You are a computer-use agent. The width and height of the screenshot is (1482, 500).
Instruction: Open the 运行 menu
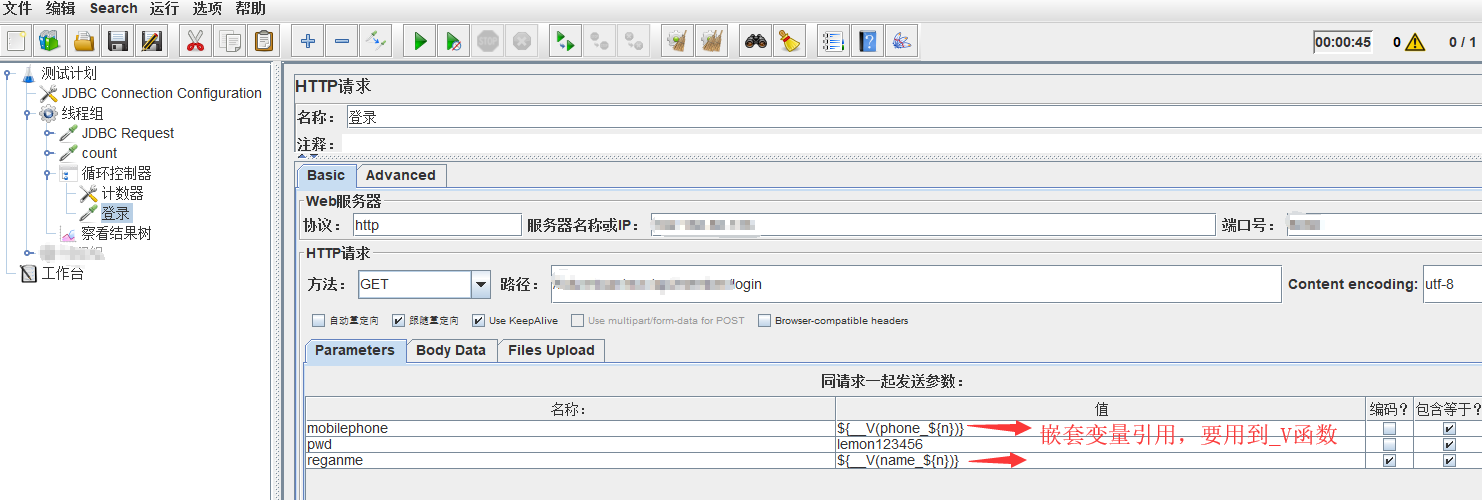click(164, 9)
